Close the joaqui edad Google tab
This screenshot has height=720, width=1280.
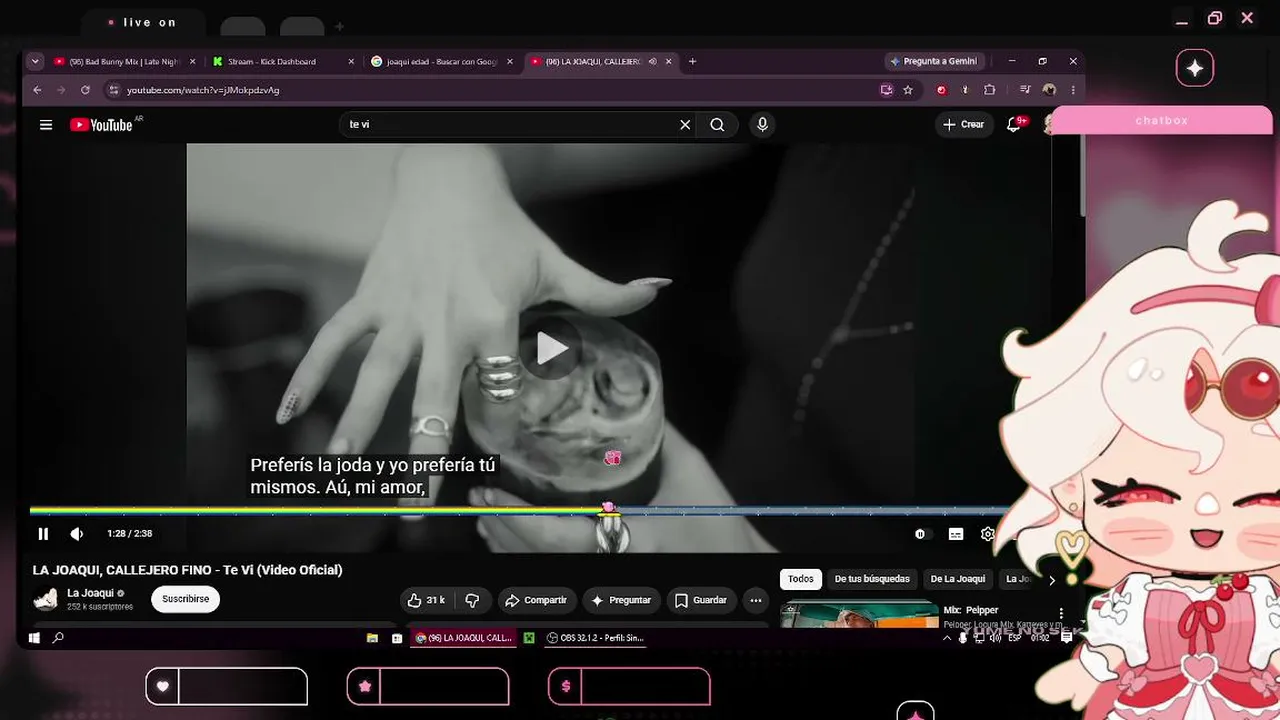click(510, 61)
